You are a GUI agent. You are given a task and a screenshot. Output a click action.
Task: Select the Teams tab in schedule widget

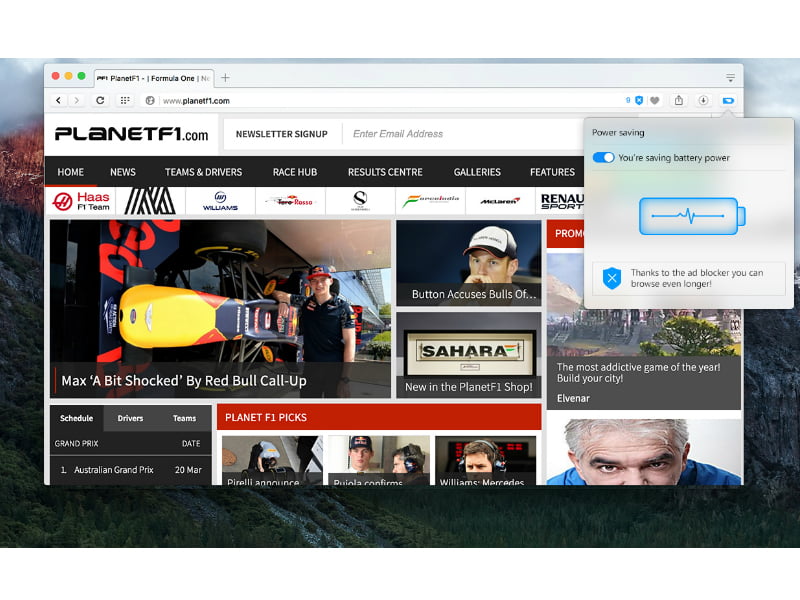(185, 418)
